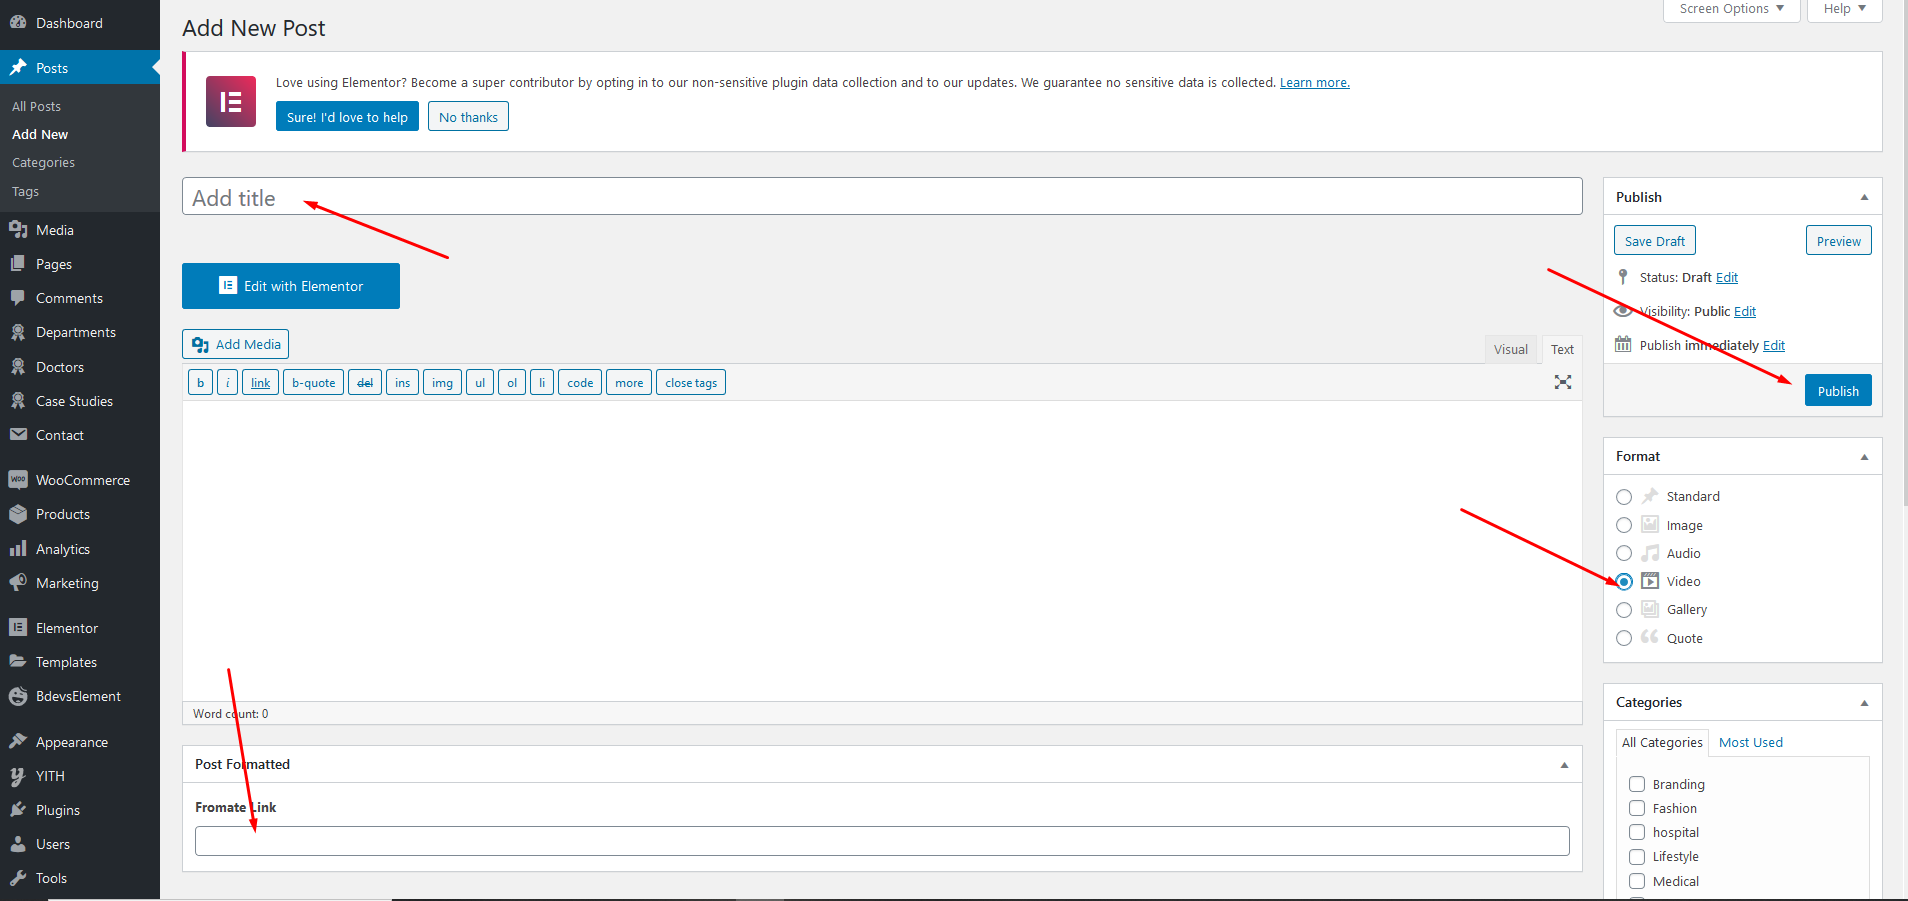This screenshot has width=1908, height=901.
Task: Open Screen Options dropdown
Action: click(1731, 9)
